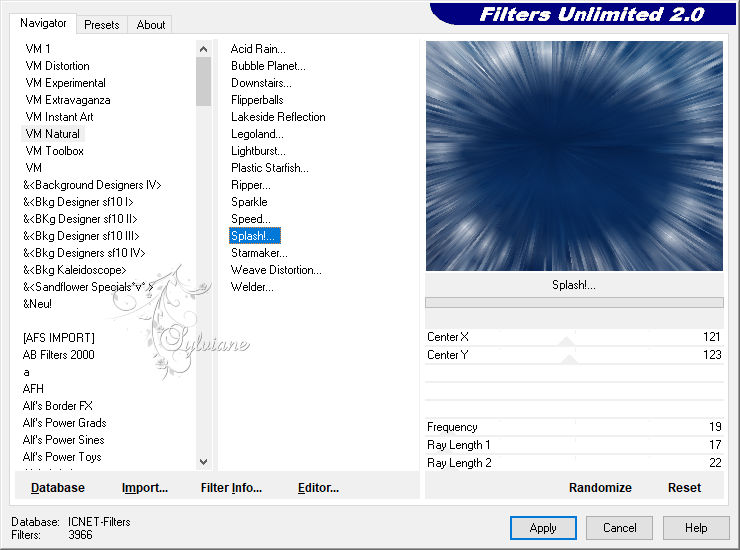Open the Help button

[x=696, y=528]
